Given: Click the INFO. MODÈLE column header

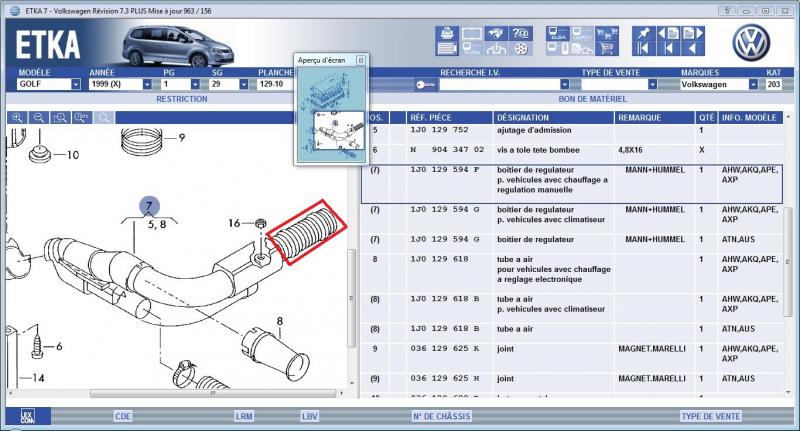Looking at the screenshot, I should pyautogui.click(x=749, y=118).
